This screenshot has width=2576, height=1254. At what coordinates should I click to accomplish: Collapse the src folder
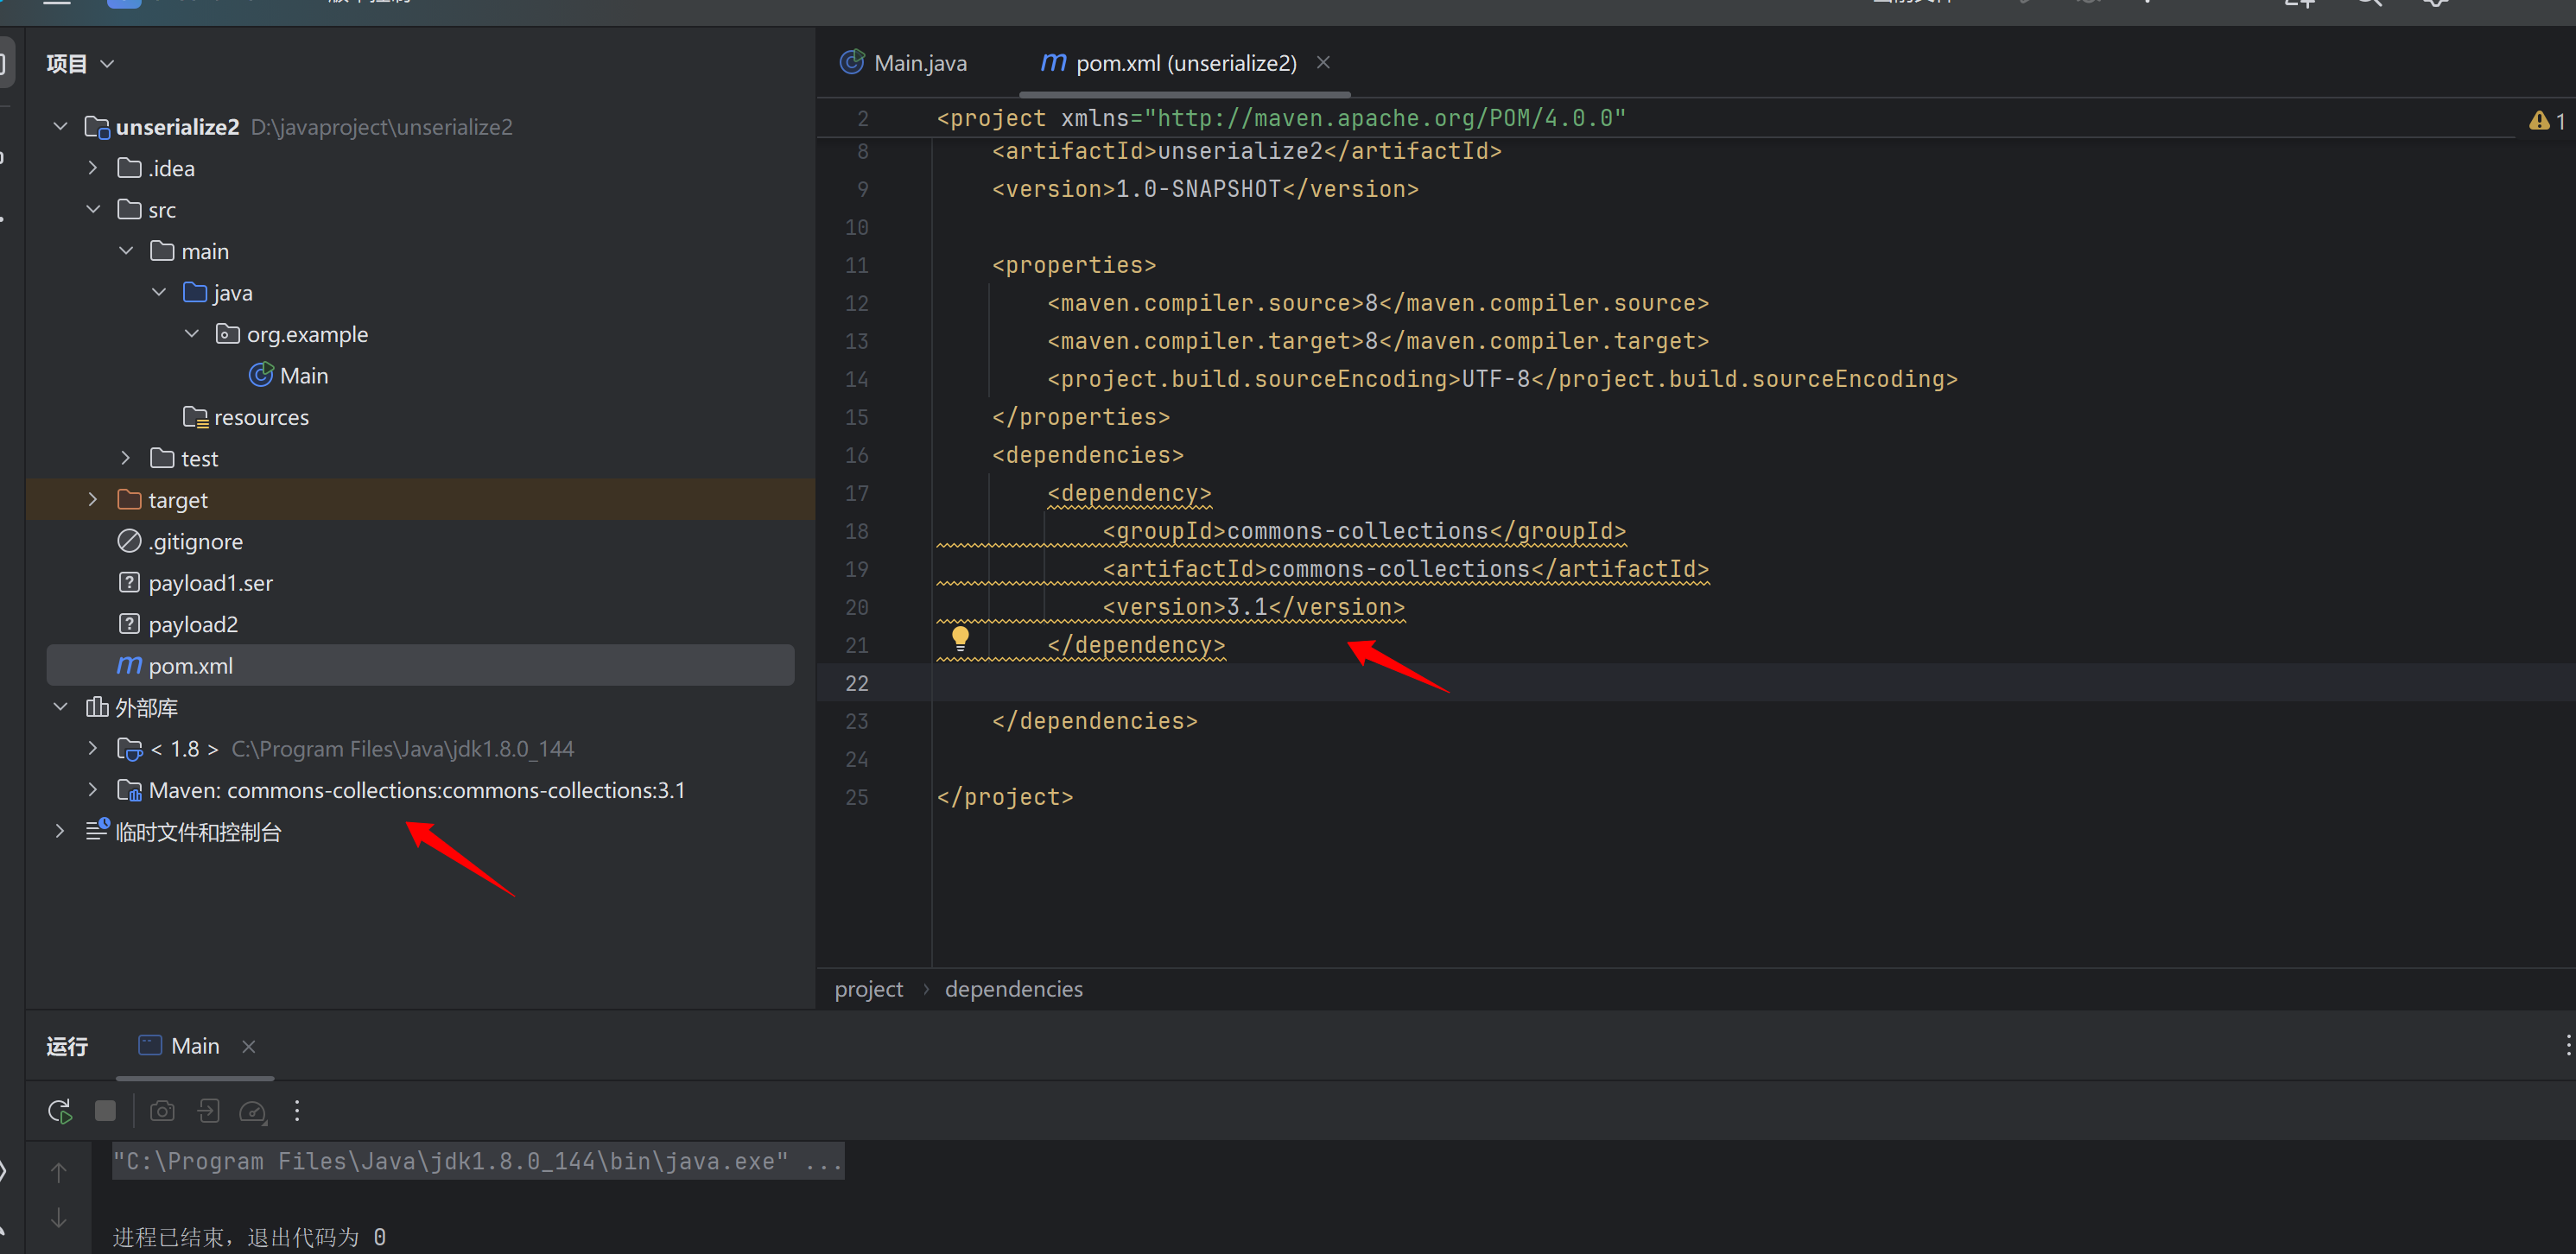(93, 209)
